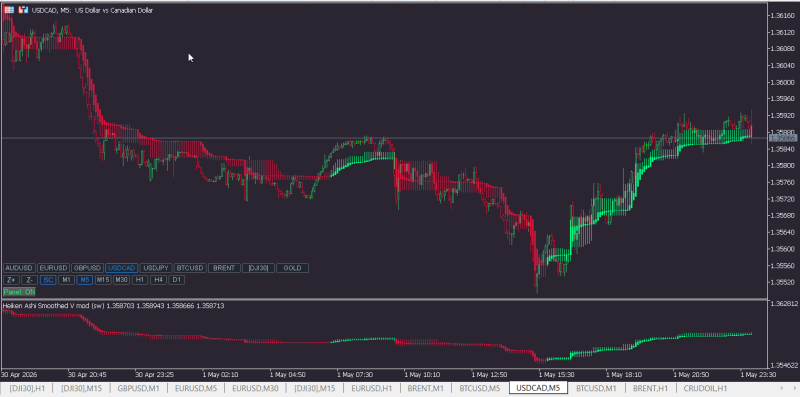The width and height of the screenshot is (800, 397).
Task: Set timeframe to H4 in panel
Action: pos(158,280)
